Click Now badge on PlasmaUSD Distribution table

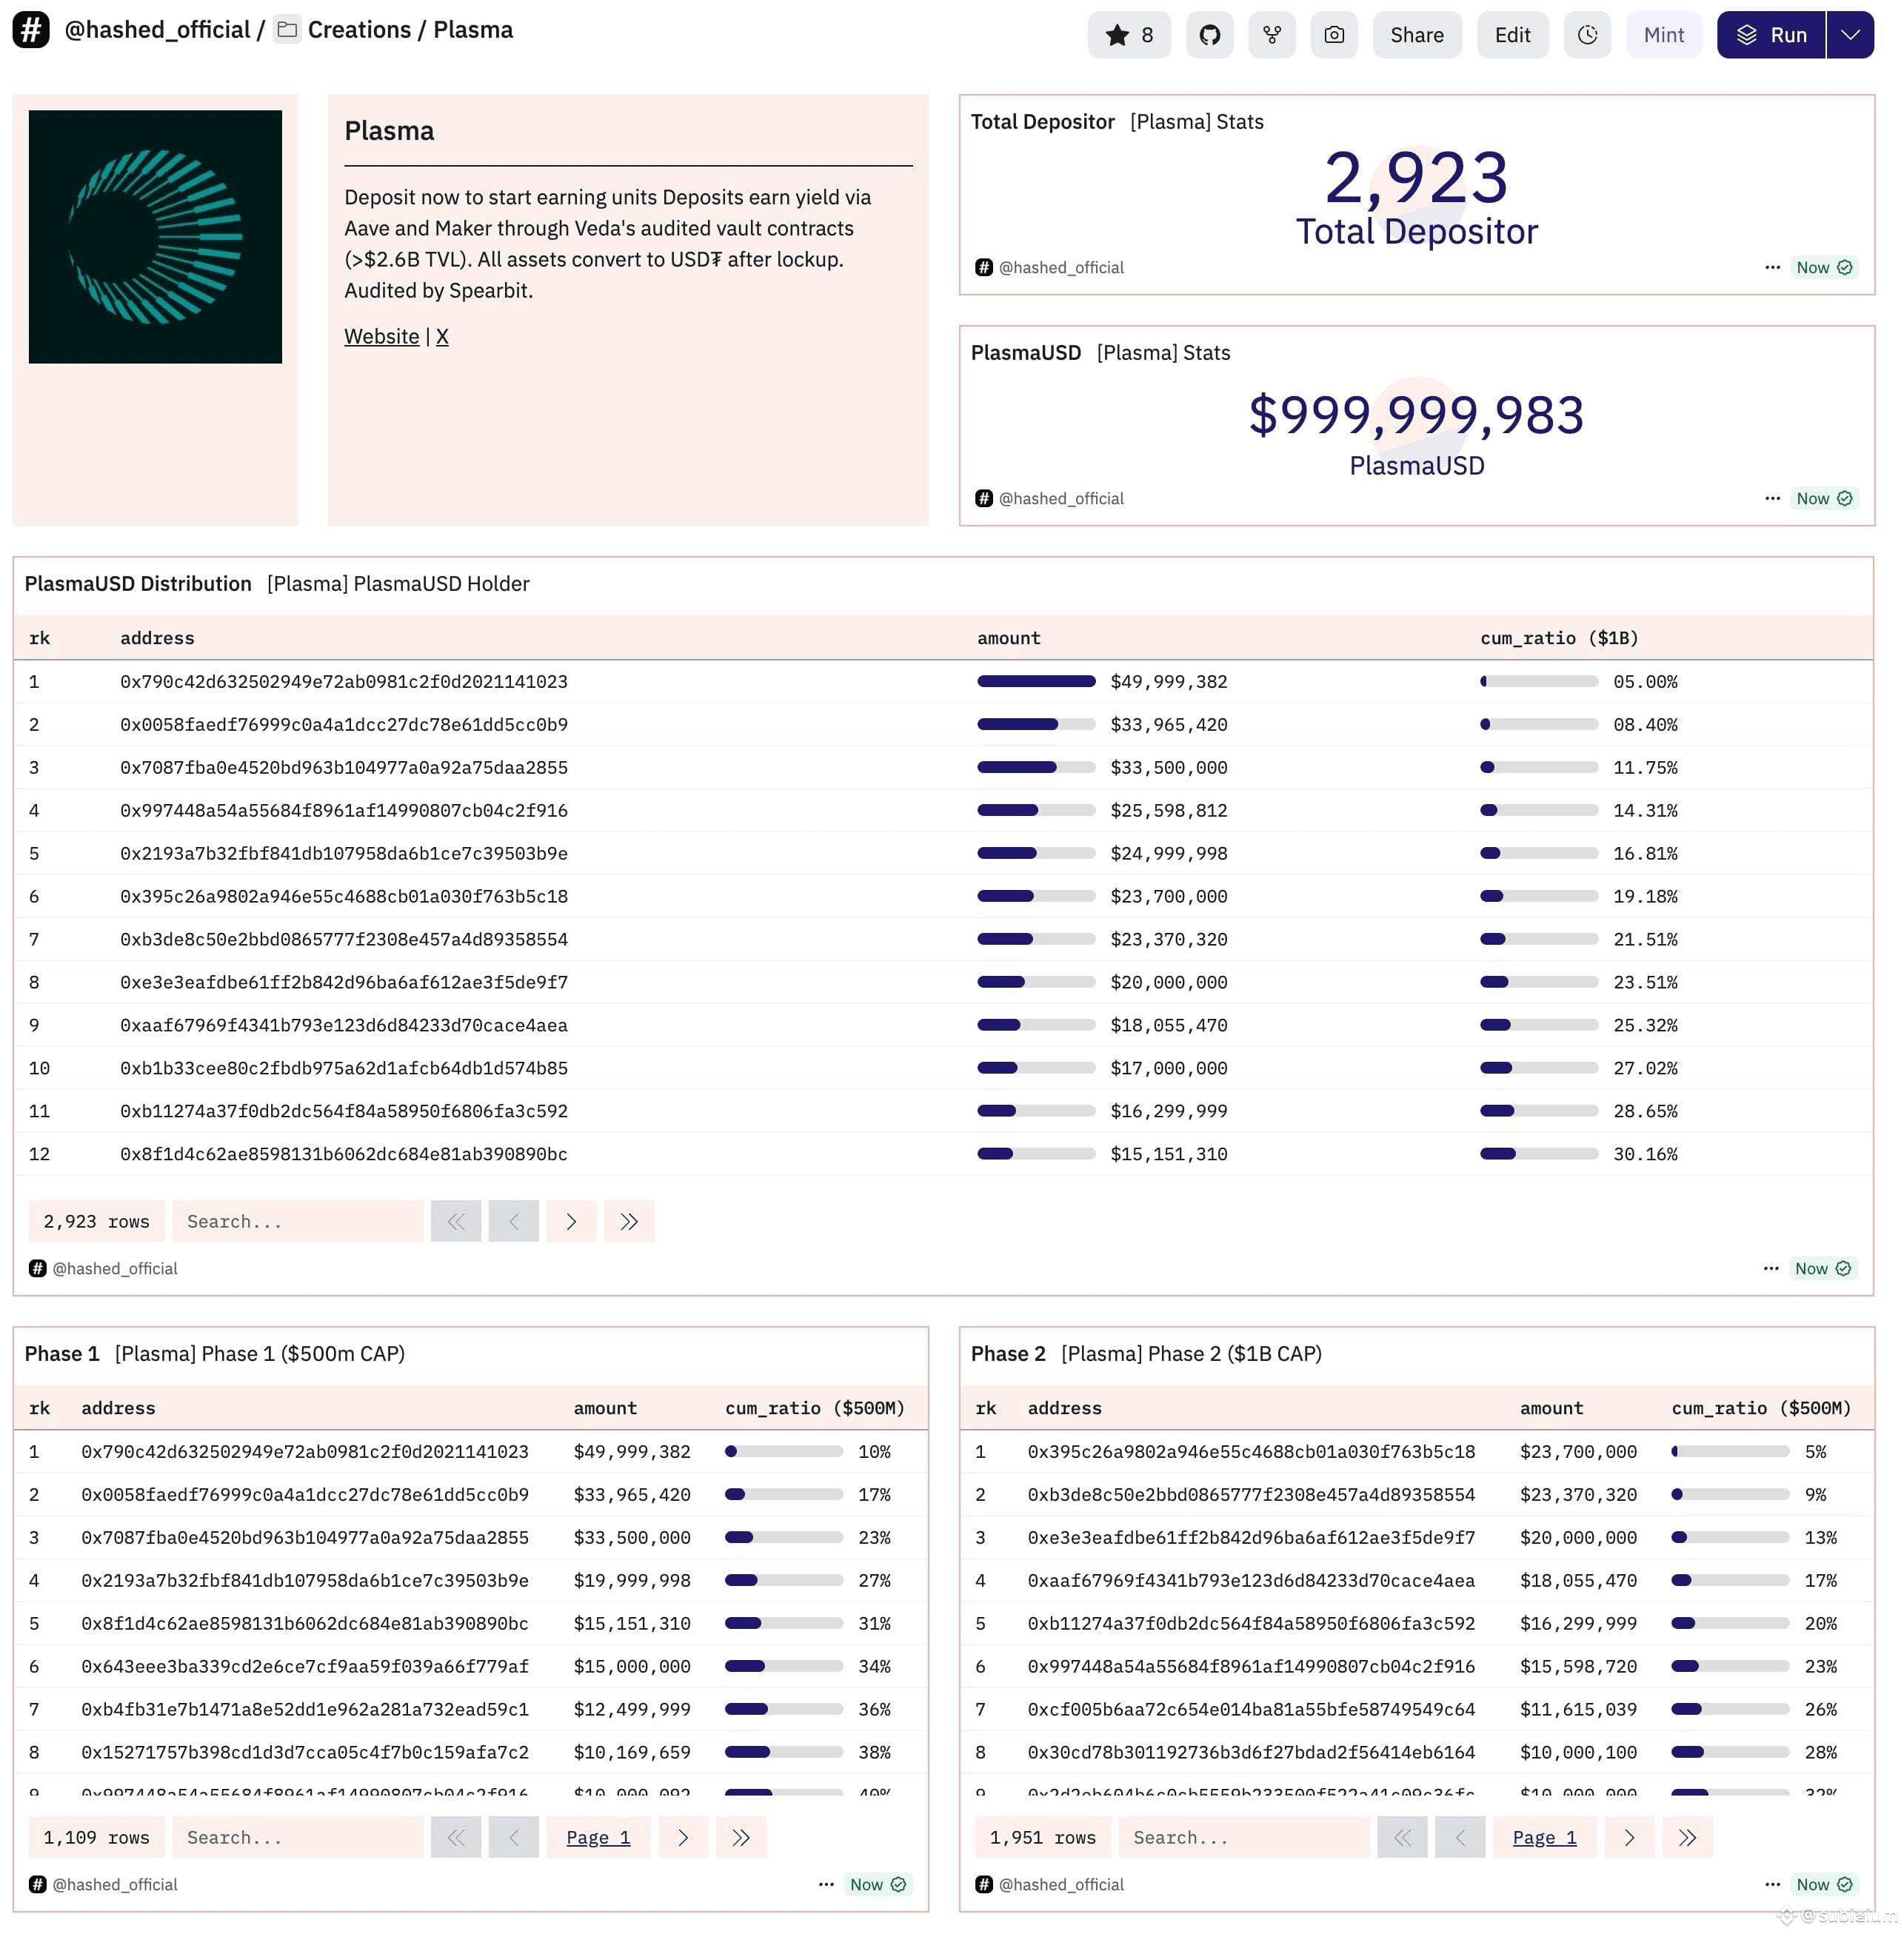(x=1823, y=1268)
